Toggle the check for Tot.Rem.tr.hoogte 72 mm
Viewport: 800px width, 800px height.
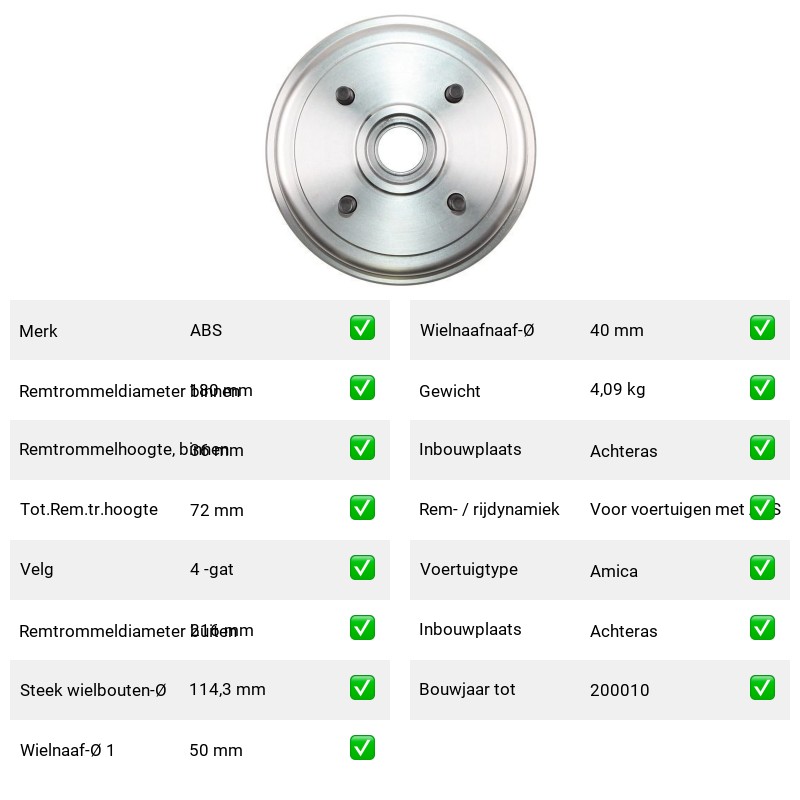362,508
